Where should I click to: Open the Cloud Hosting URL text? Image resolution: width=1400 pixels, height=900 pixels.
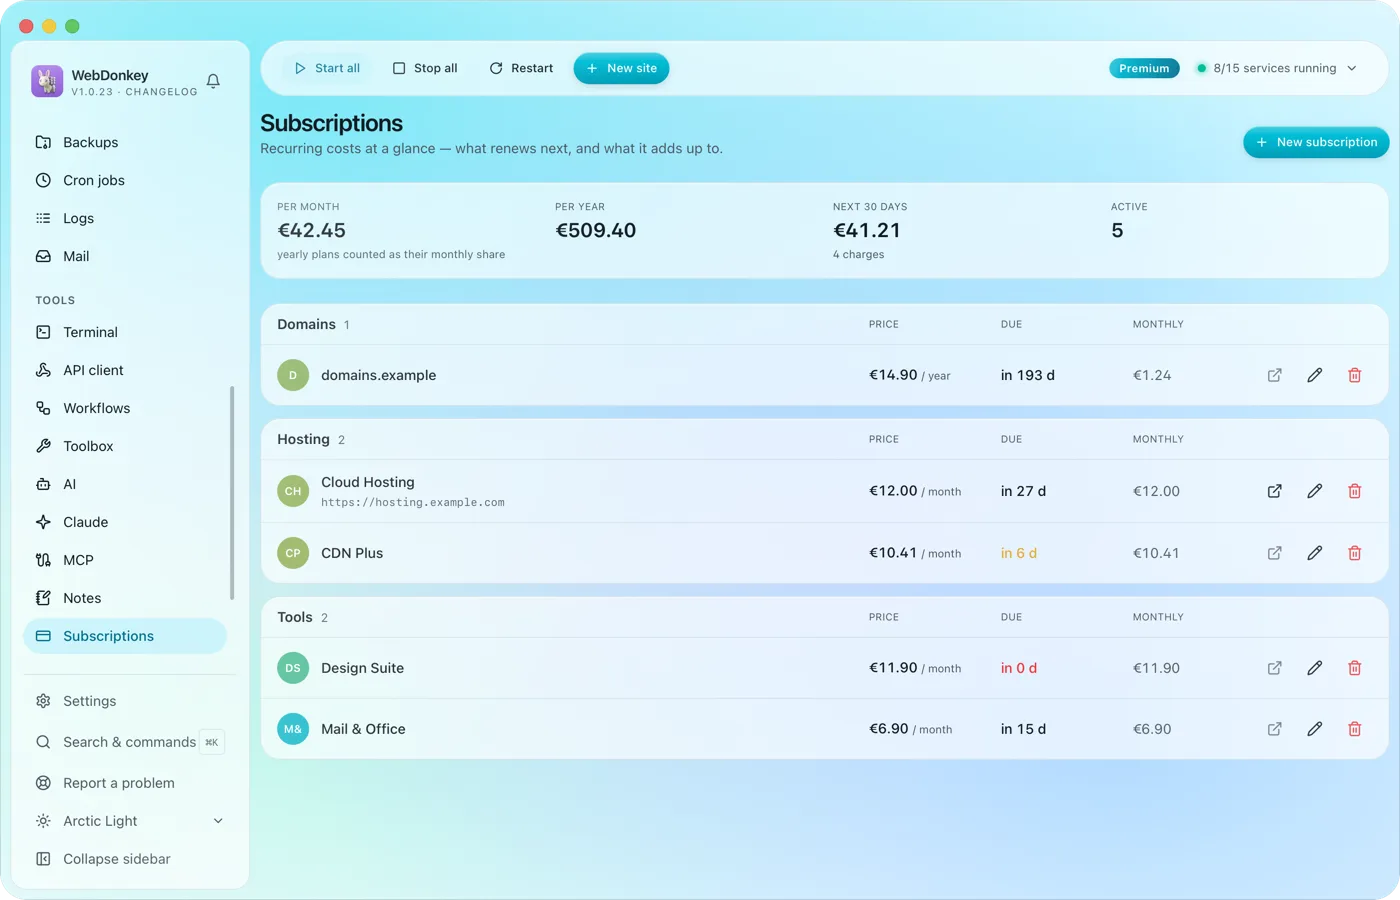[412, 503]
